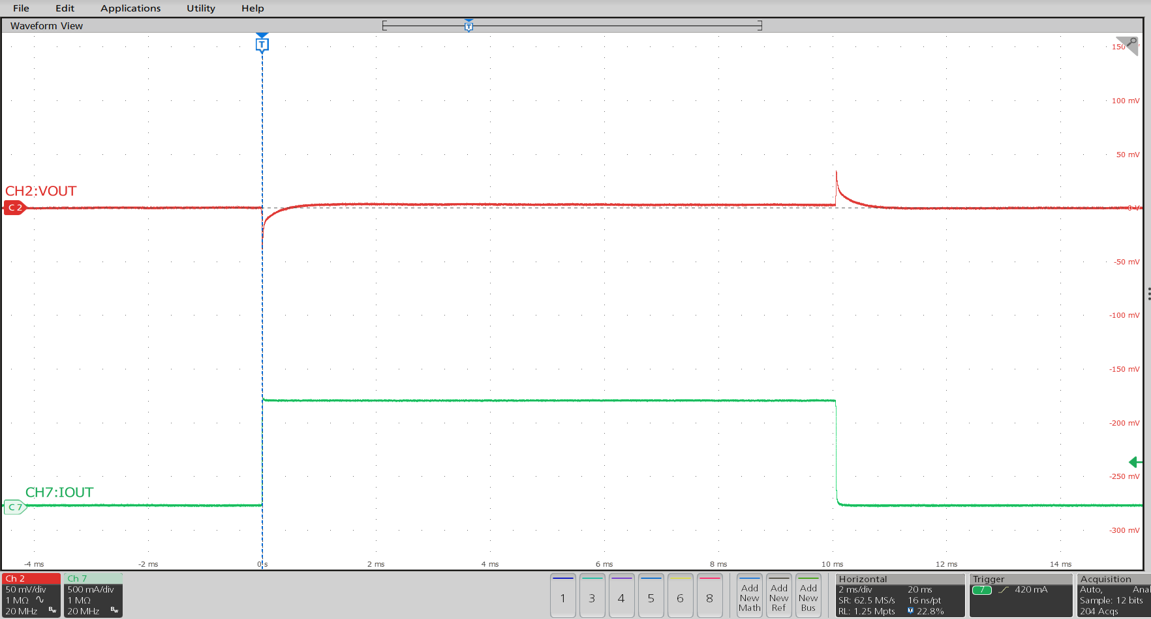Viewport: 1151px width, 619px height.
Task: Open the Acquisition settings badge
Action: pyautogui.click(x=1114, y=595)
